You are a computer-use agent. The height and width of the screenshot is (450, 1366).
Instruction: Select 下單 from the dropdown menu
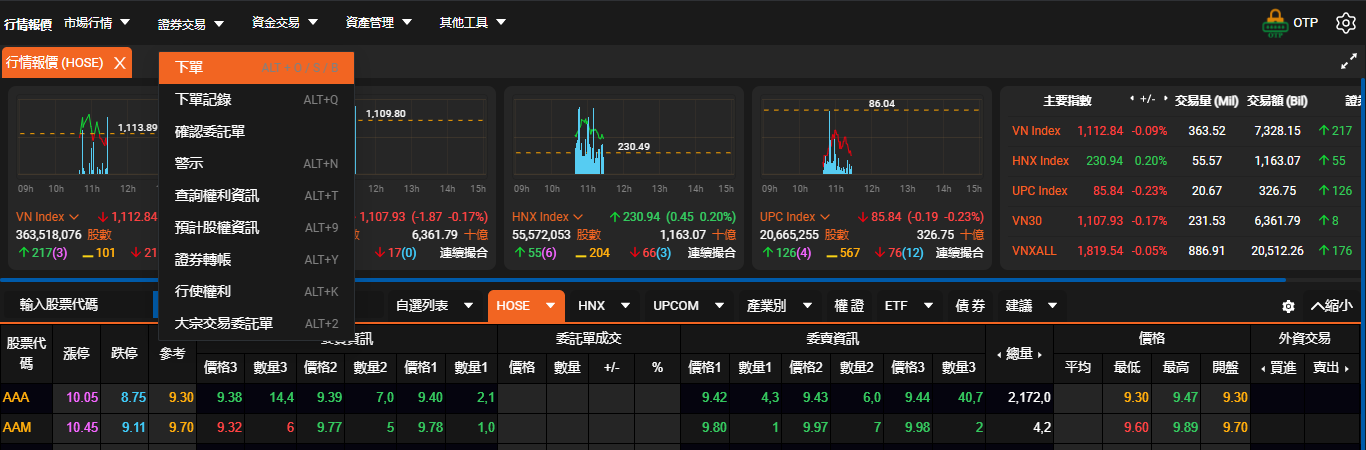tap(256, 68)
